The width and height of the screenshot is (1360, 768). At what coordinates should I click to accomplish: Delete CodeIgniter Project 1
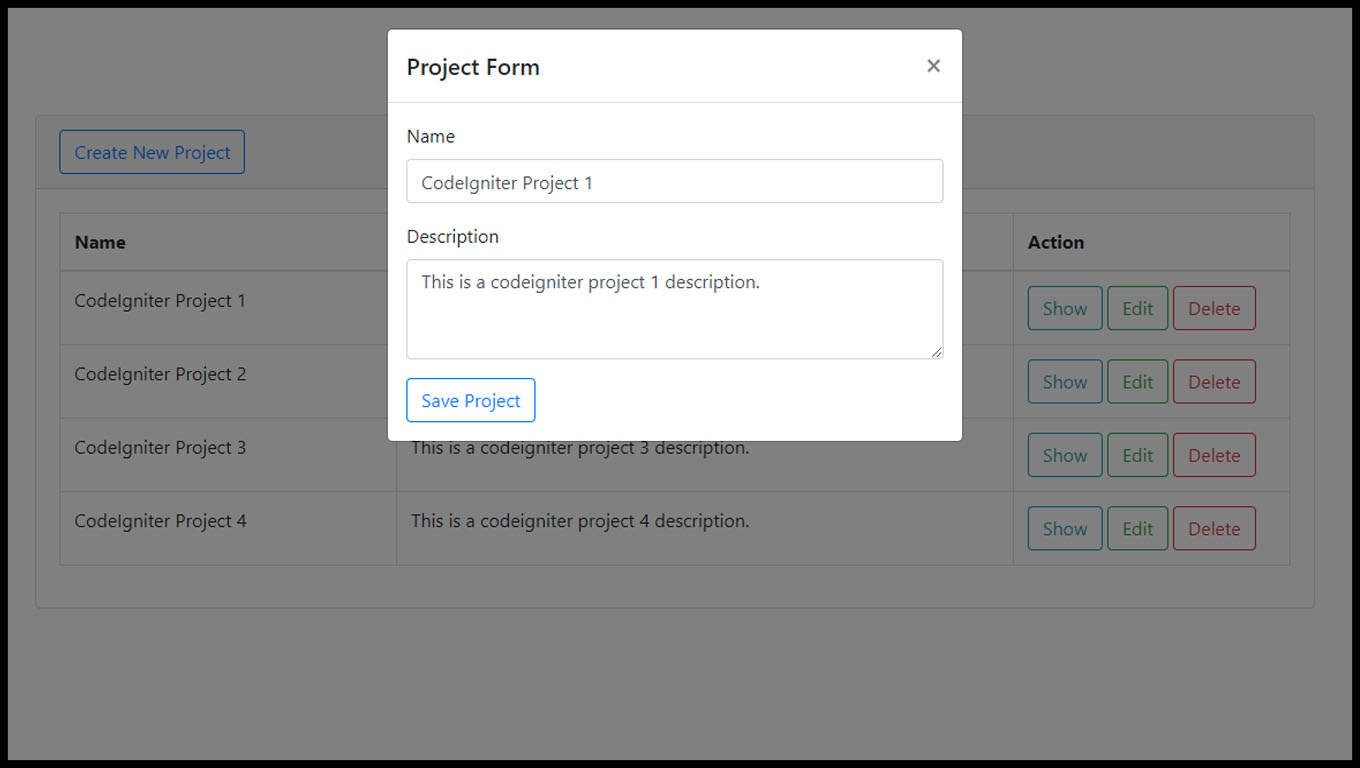coord(1214,308)
